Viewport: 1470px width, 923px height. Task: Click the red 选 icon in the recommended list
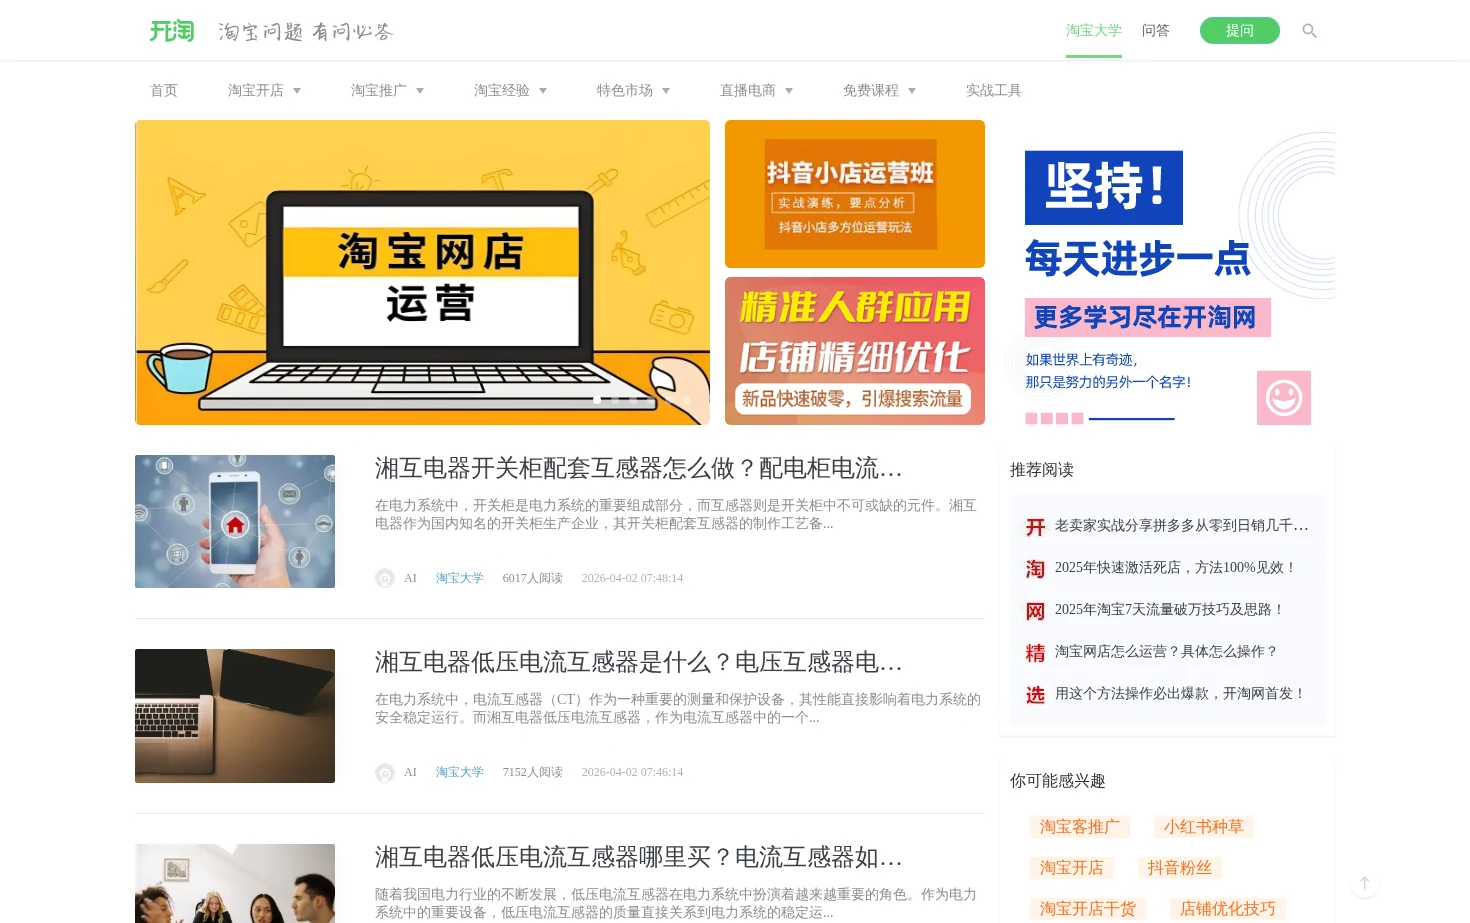[x=1035, y=695]
